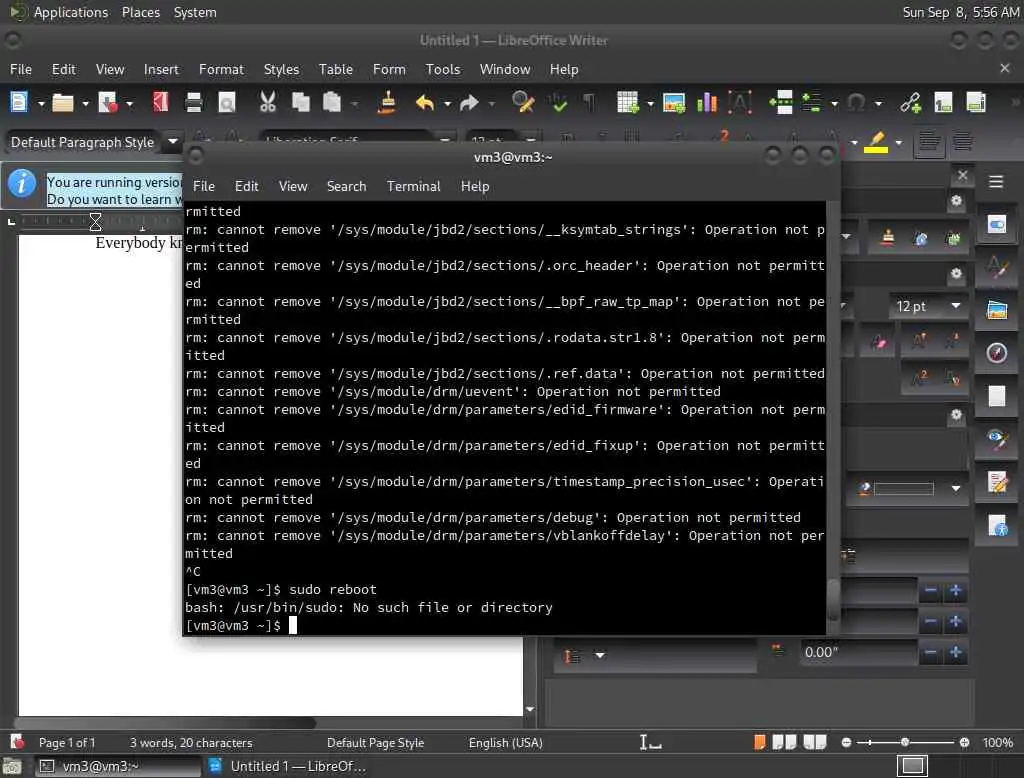Open the sidebar 12 pt font size dropdown
Image resolution: width=1024 pixels, height=778 pixels.
coord(955,306)
